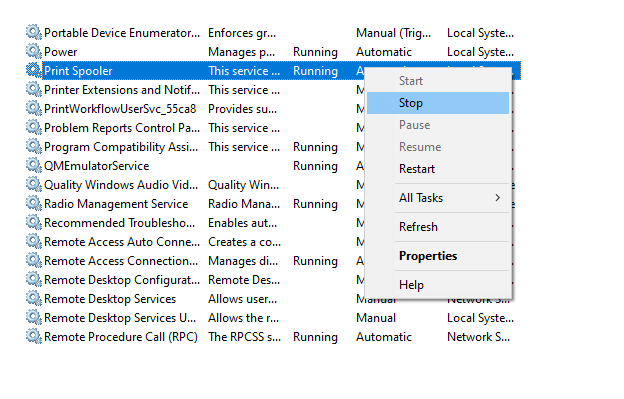
Task: Click 'Manages di...' description cell
Action: 243,261
